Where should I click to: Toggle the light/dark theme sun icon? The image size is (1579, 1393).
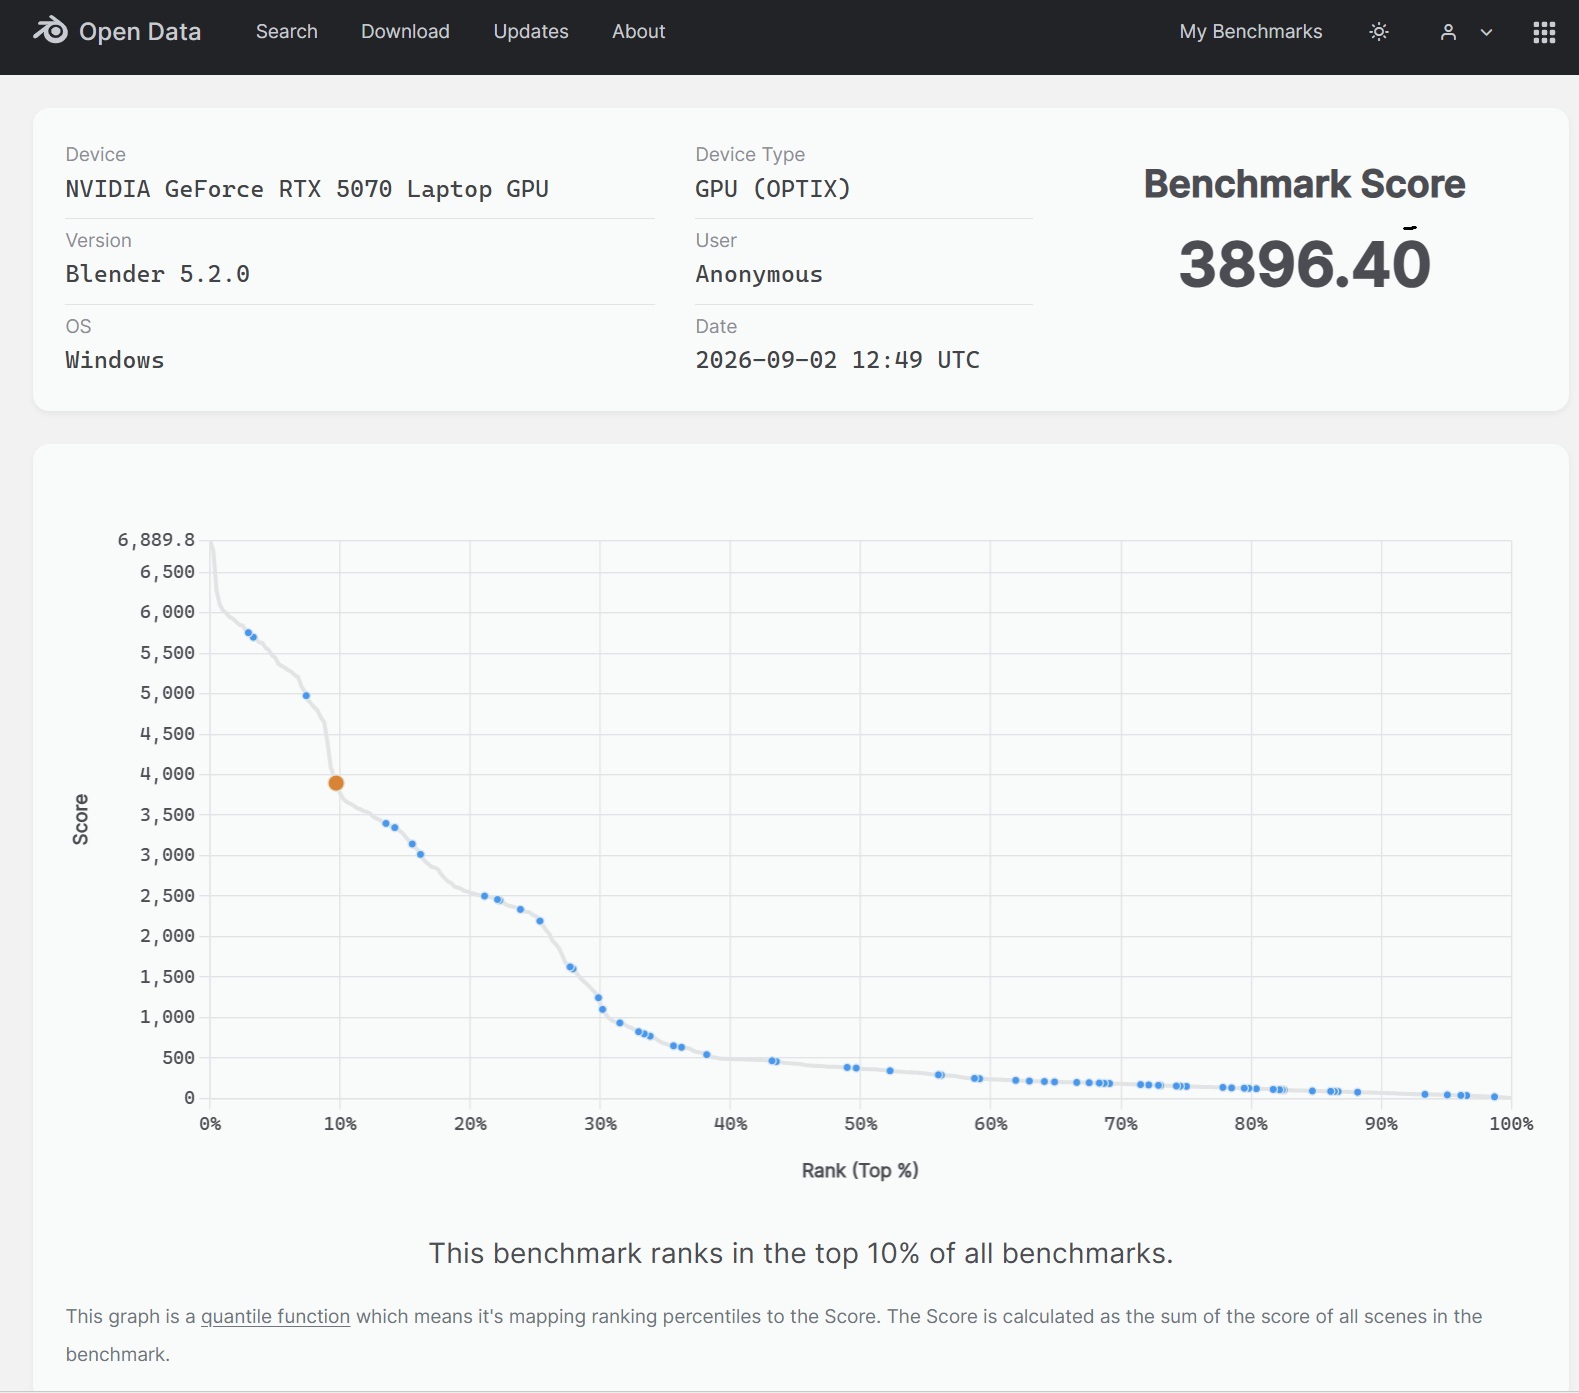click(1379, 32)
